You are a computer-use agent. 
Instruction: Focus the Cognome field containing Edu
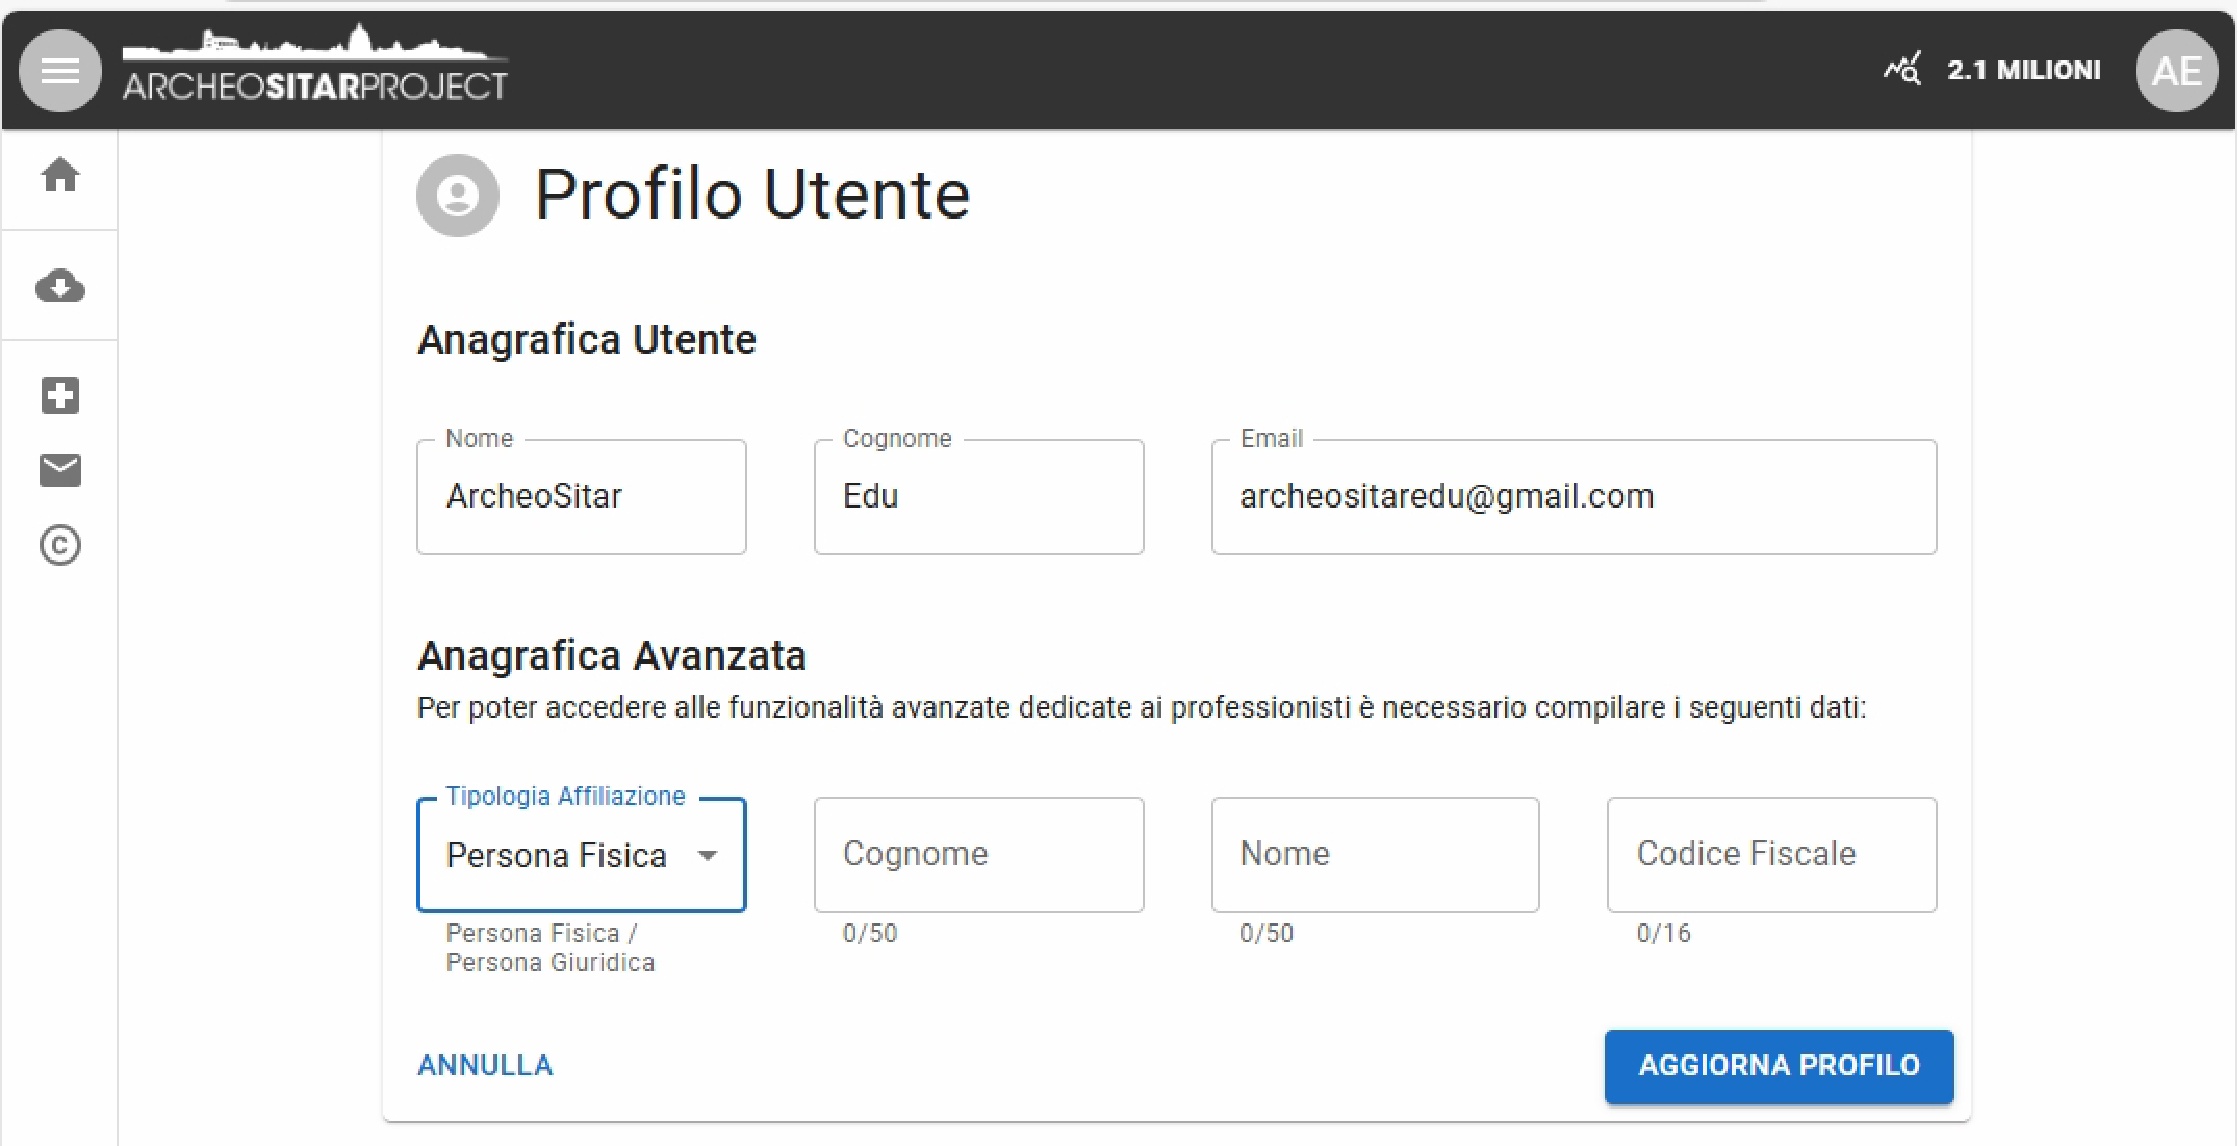coord(978,497)
